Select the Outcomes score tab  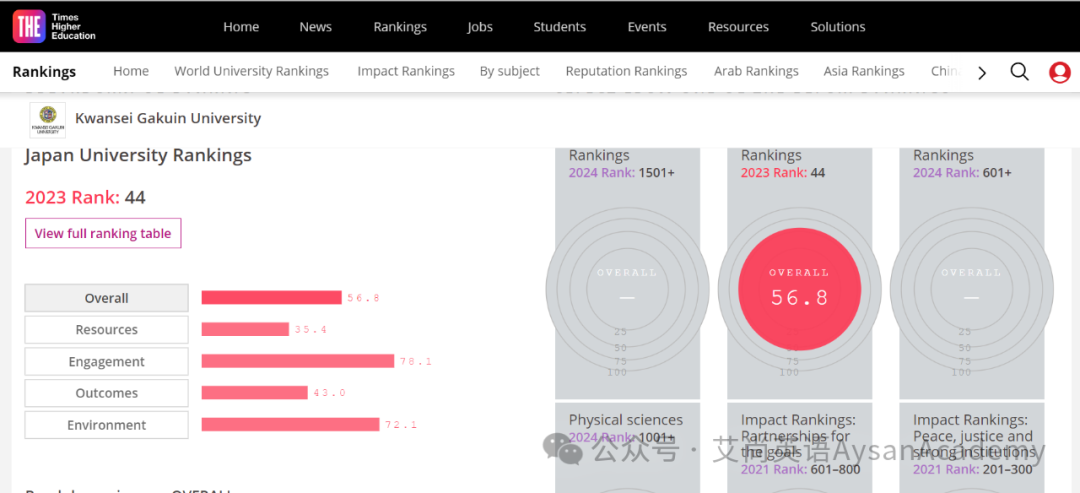pos(107,393)
